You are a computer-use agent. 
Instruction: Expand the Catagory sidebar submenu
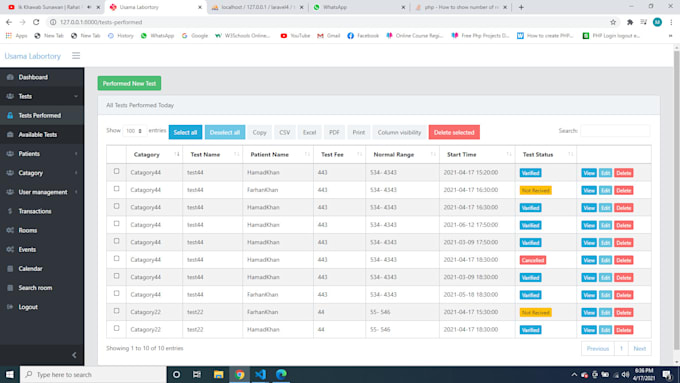pyautogui.click(x=76, y=173)
